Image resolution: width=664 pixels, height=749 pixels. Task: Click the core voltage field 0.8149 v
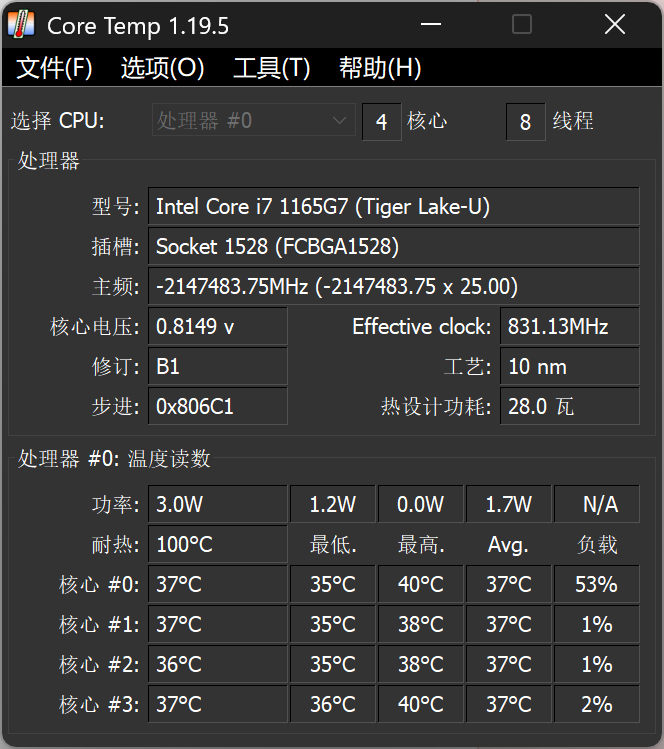[x=217, y=327]
